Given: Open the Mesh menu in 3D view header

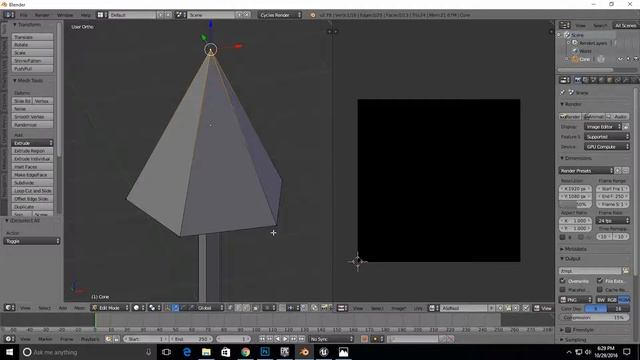Looking at the screenshot, I should coord(79,308).
